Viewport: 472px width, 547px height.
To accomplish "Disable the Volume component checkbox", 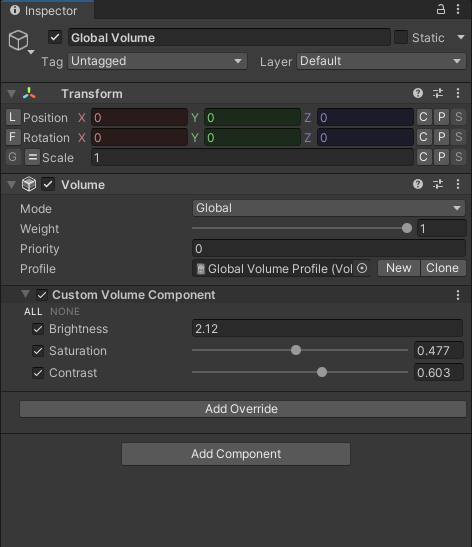I will point(48,184).
